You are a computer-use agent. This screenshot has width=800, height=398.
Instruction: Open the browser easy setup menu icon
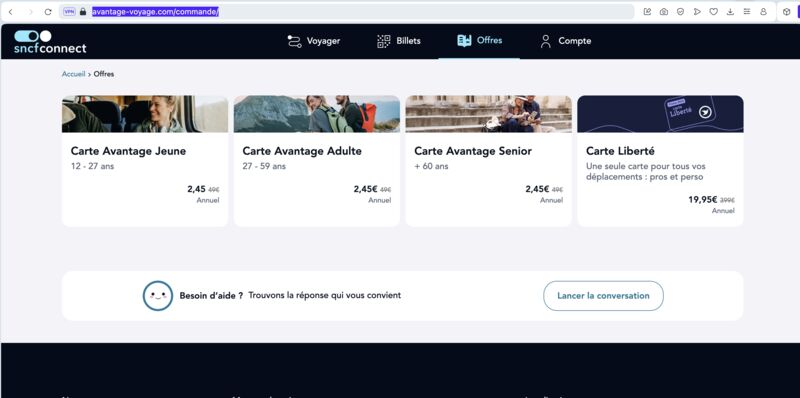pos(747,12)
